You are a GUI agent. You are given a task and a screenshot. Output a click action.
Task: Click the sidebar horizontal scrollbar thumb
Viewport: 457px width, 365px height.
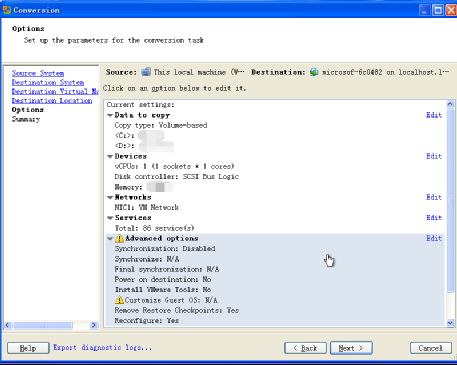pos(43,325)
